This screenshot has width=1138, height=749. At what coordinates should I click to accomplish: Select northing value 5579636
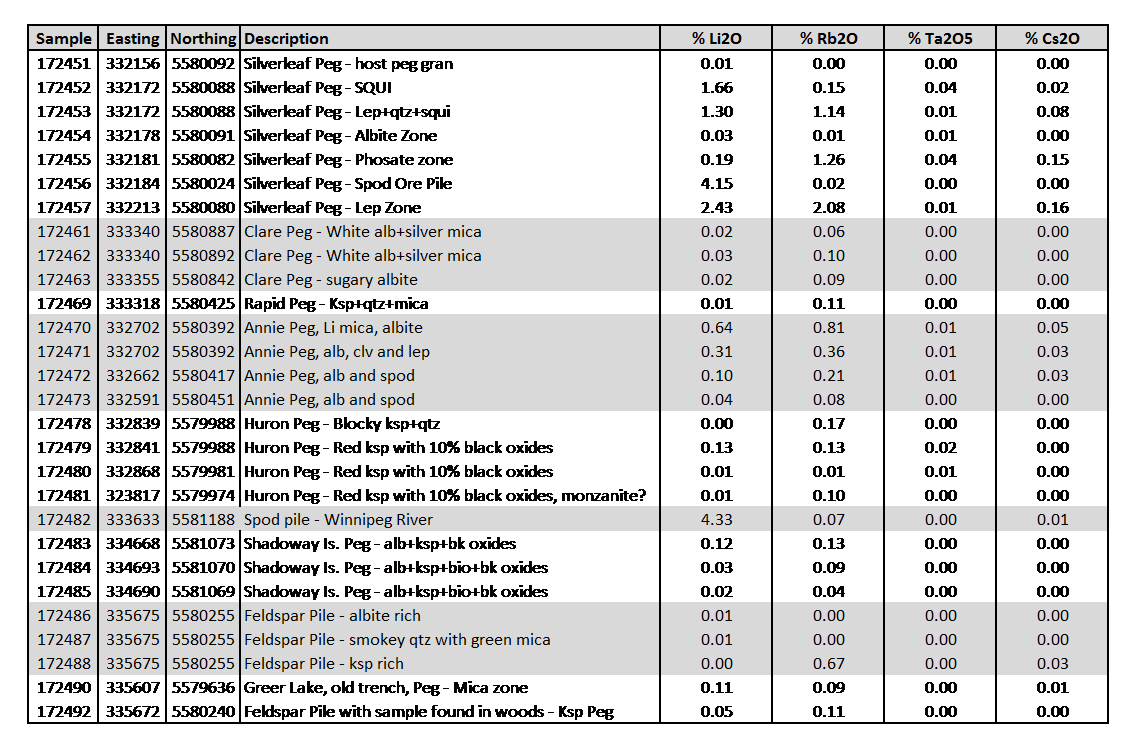203,687
